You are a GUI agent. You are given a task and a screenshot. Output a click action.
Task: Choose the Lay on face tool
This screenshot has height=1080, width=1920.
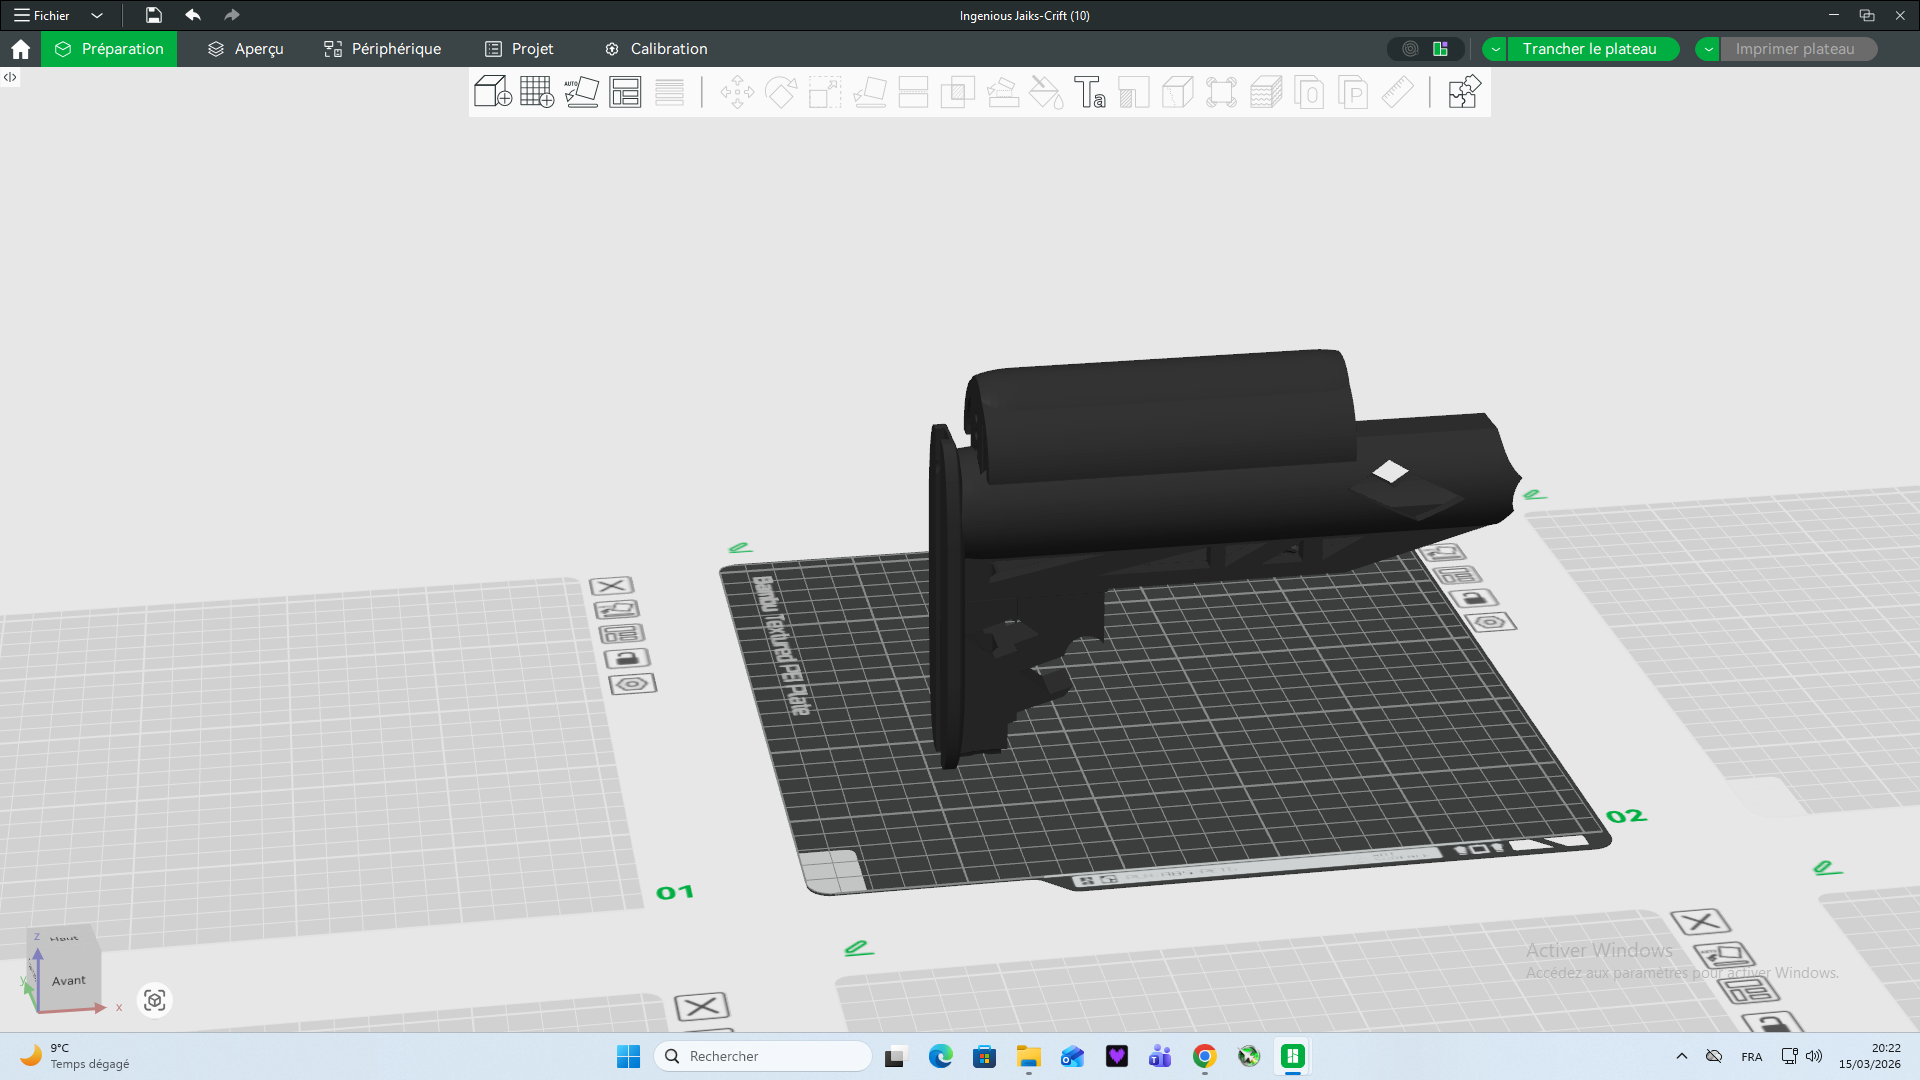tap(869, 92)
